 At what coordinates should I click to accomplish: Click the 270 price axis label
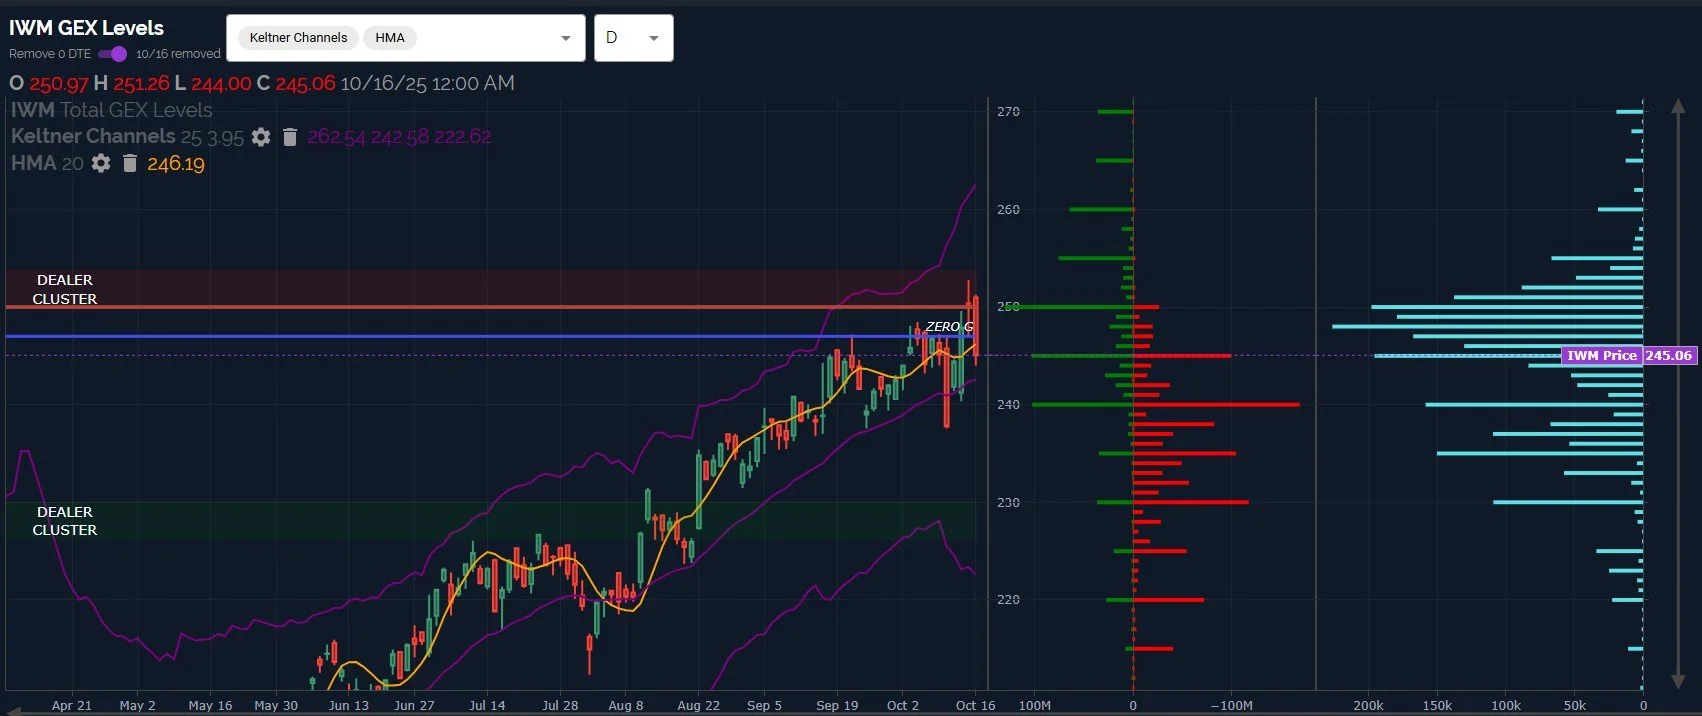point(1008,112)
